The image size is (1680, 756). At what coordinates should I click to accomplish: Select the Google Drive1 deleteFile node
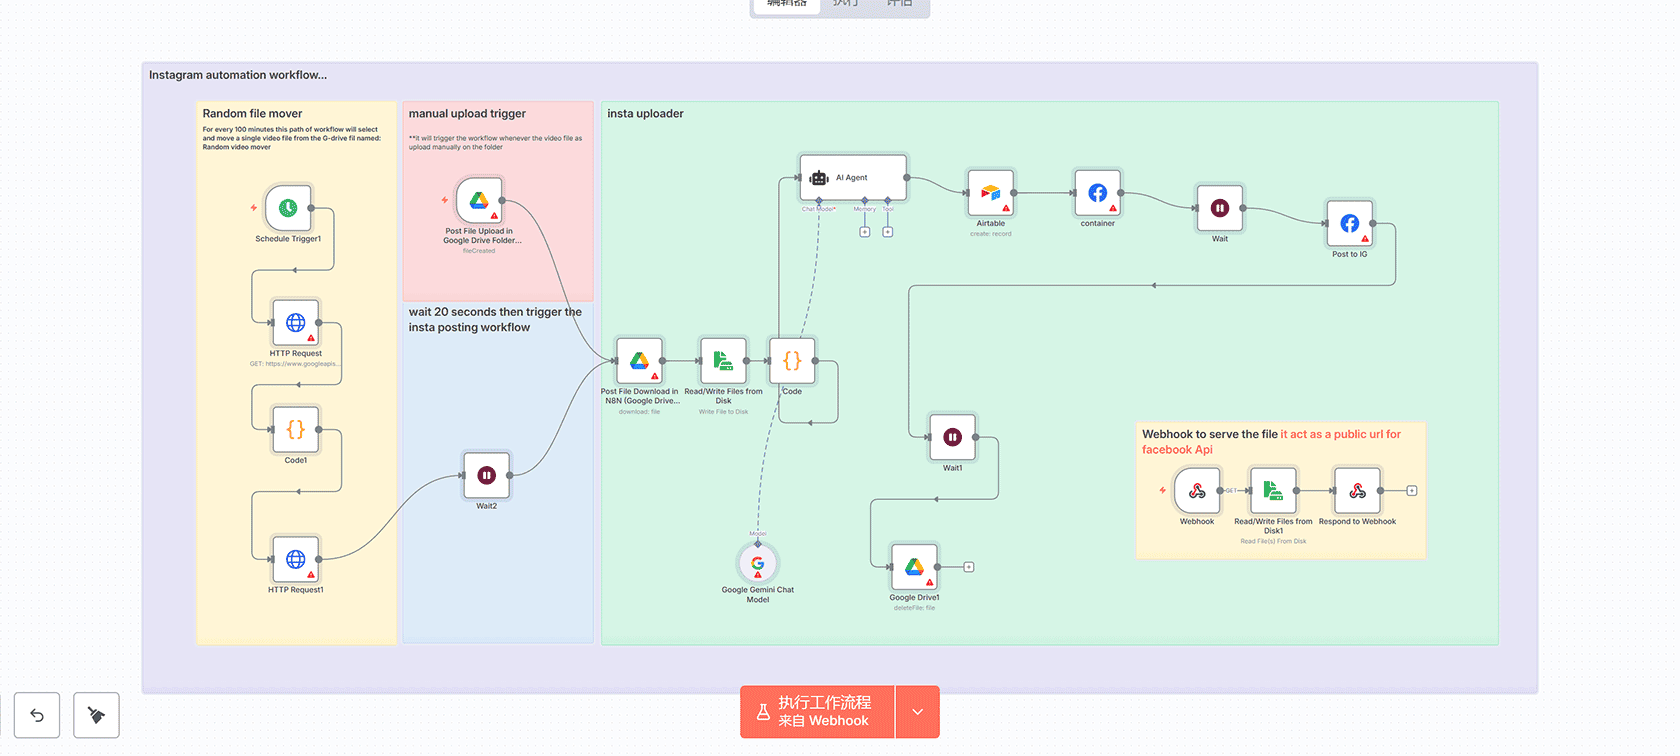914,567
